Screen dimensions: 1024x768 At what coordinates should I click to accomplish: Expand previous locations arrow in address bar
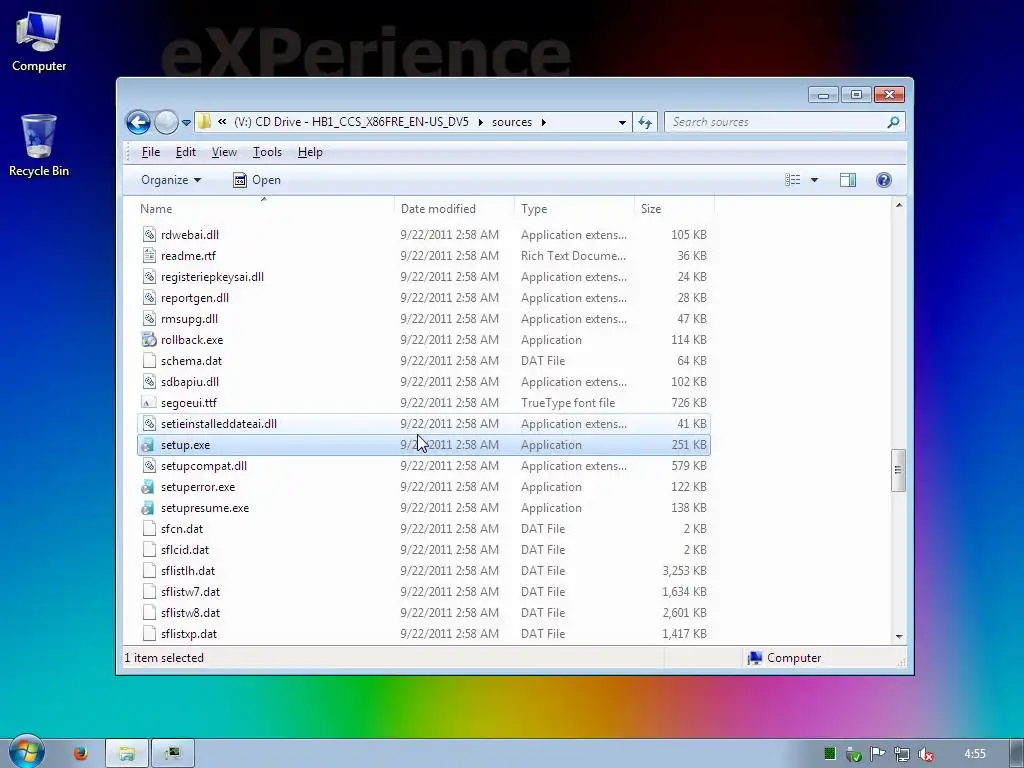click(622, 122)
